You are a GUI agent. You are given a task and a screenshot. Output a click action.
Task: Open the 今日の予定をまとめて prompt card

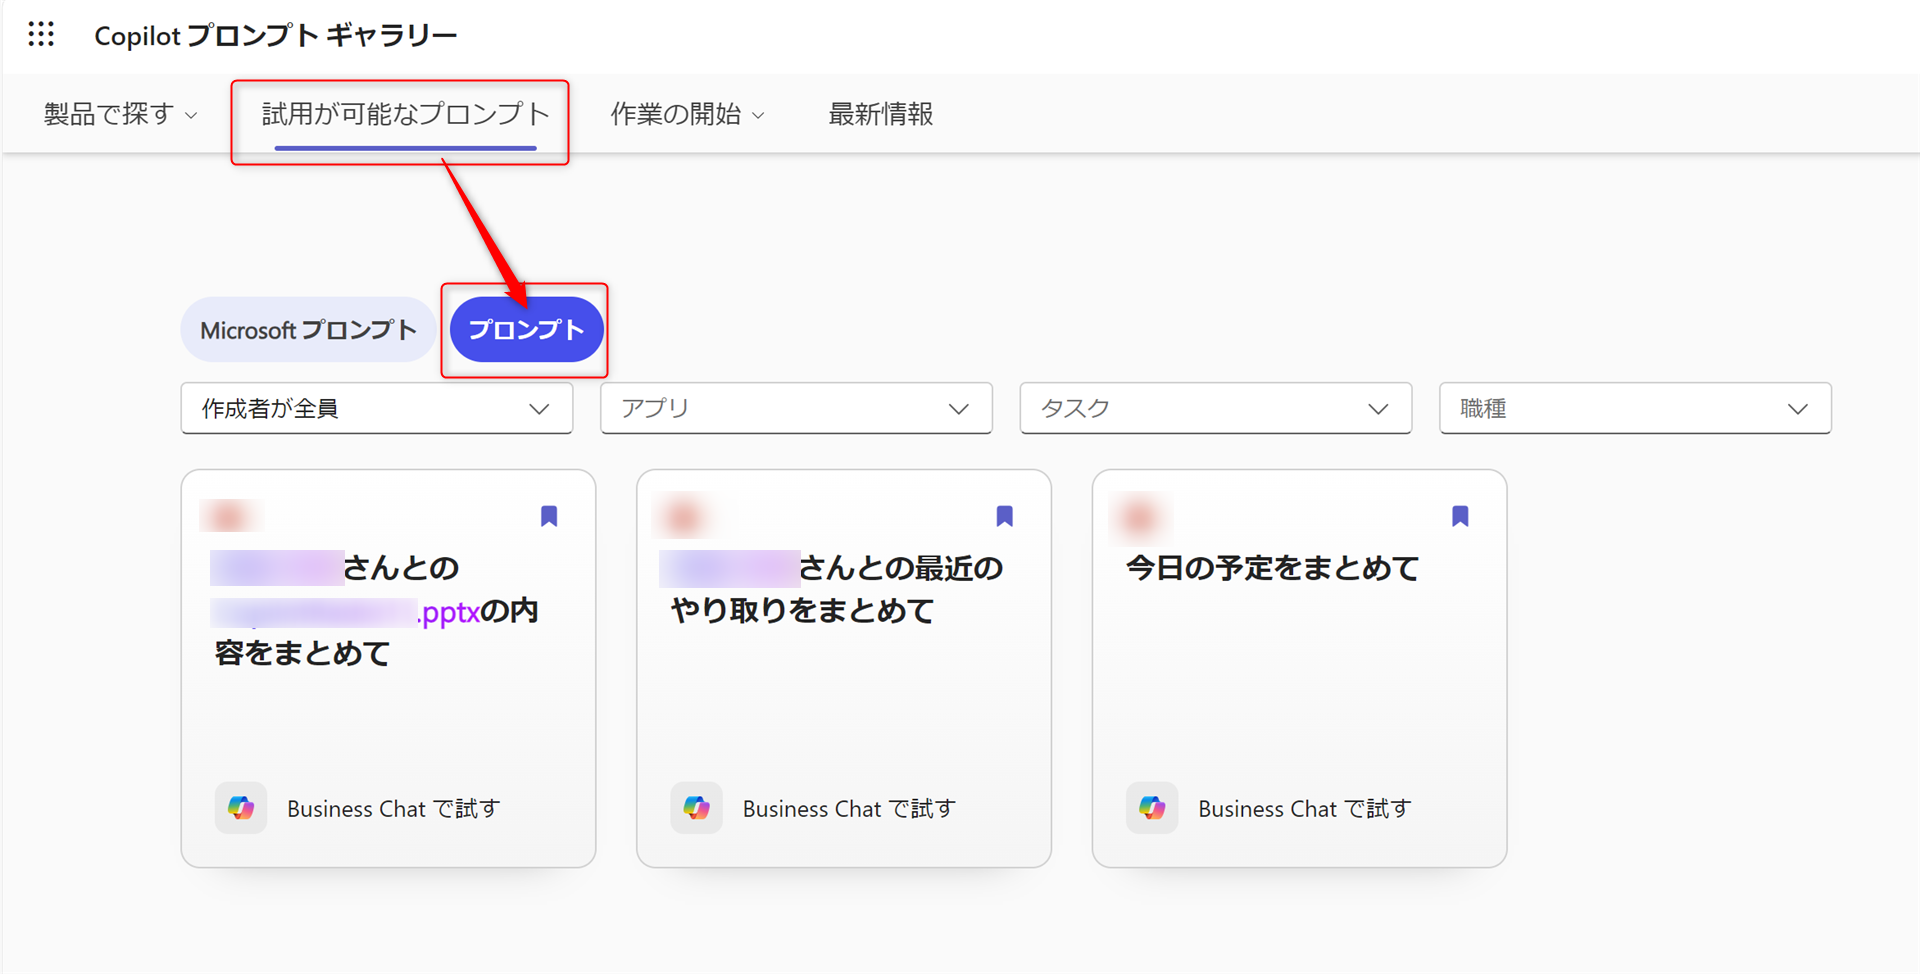(1299, 668)
